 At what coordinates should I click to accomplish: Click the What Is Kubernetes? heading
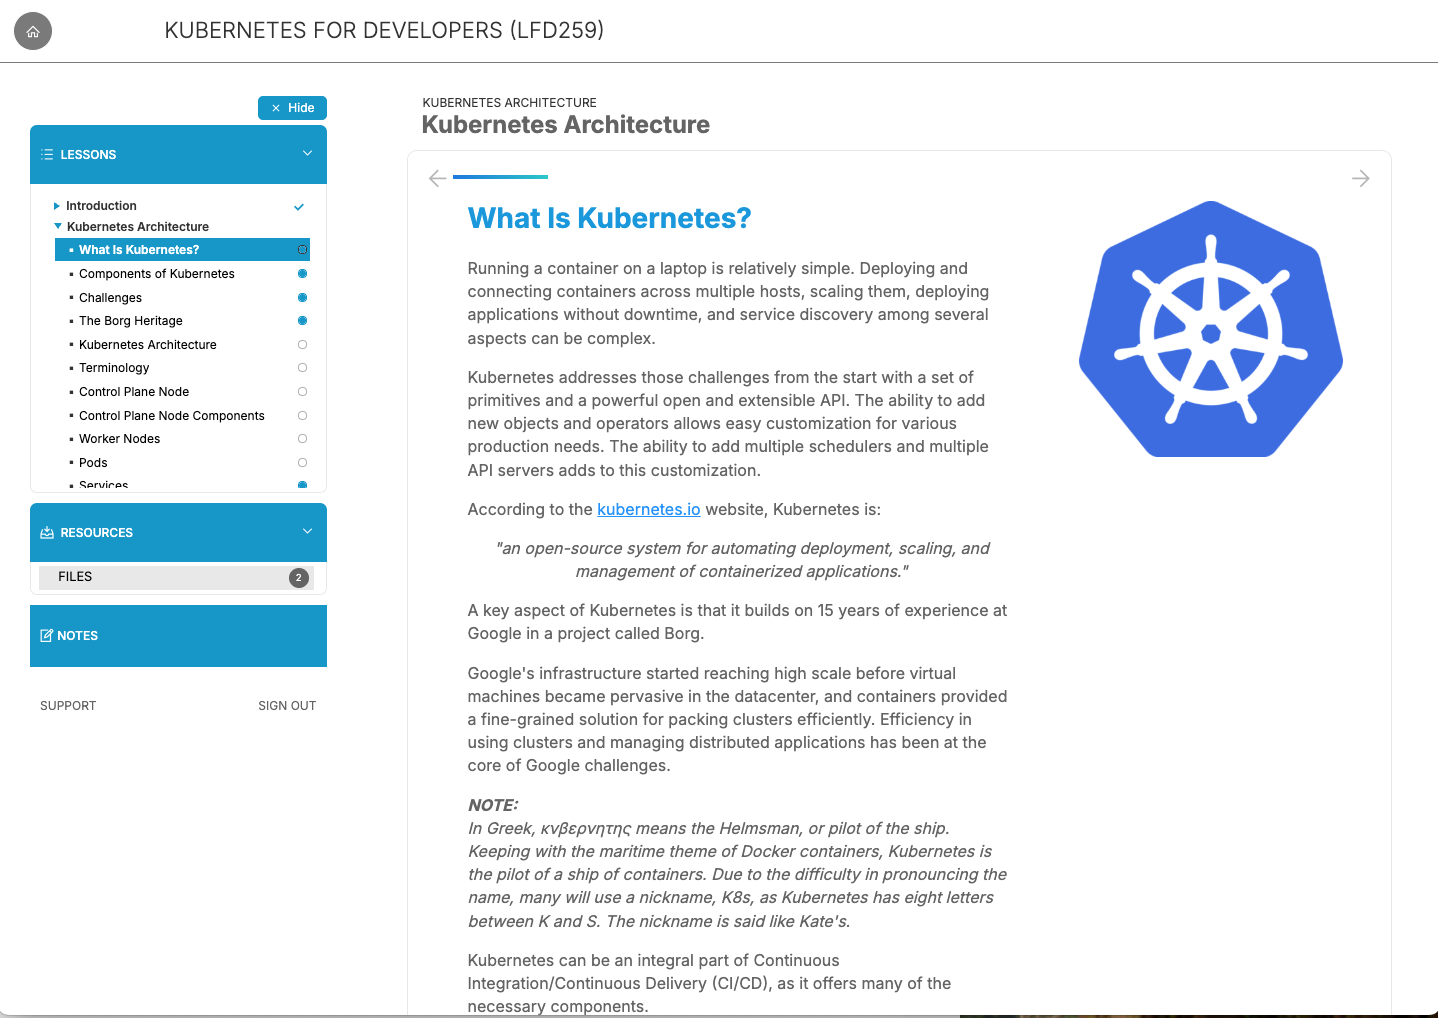click(x=609, y=218)
